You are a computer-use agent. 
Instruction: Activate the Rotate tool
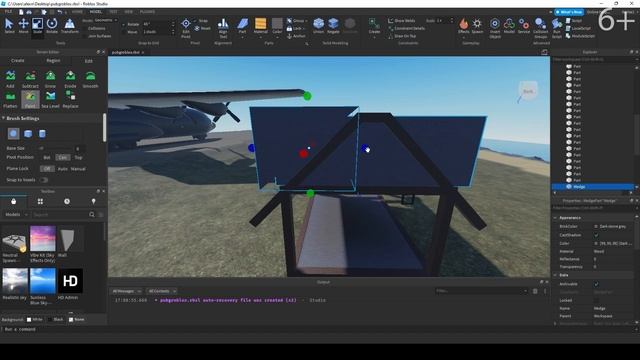coord(52,26)
